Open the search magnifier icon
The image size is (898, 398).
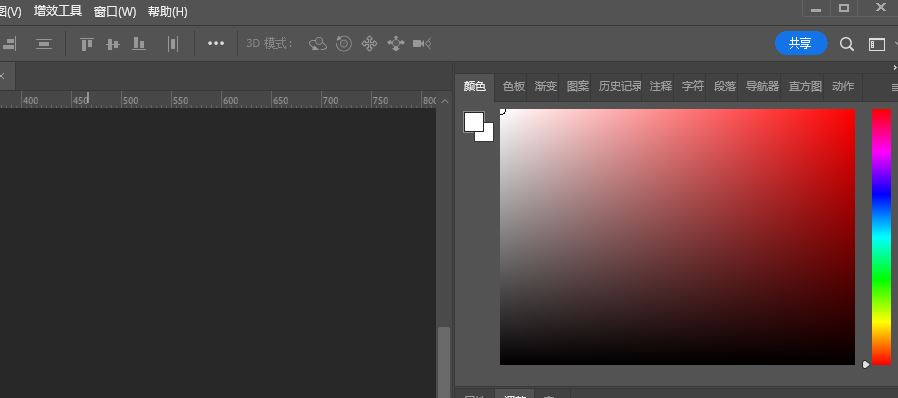(846, 44)
